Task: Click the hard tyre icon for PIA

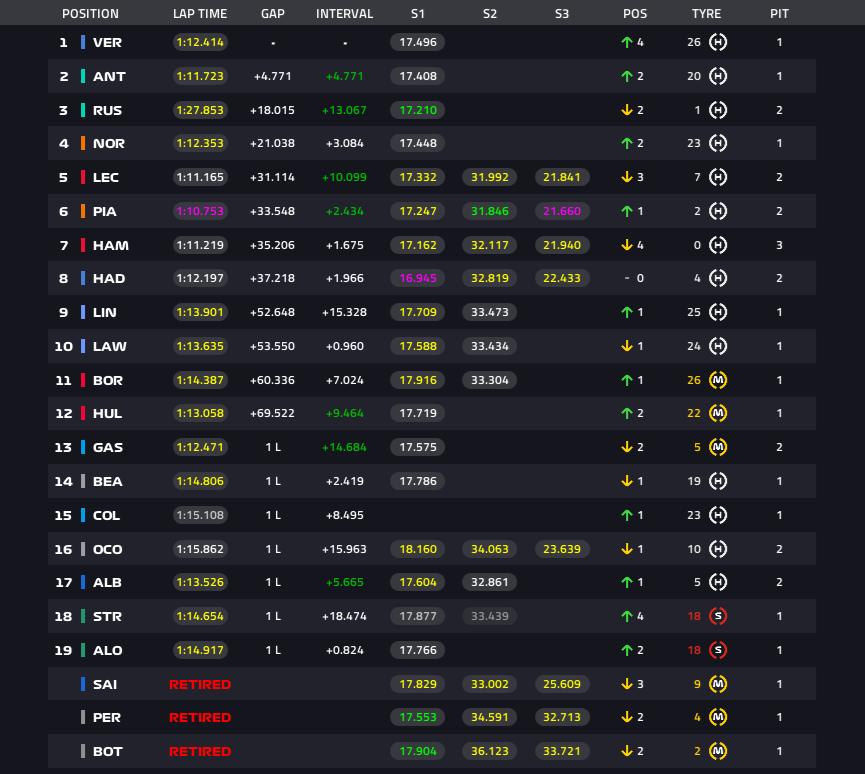Action: pyautogui.click(x=718, y=211)
